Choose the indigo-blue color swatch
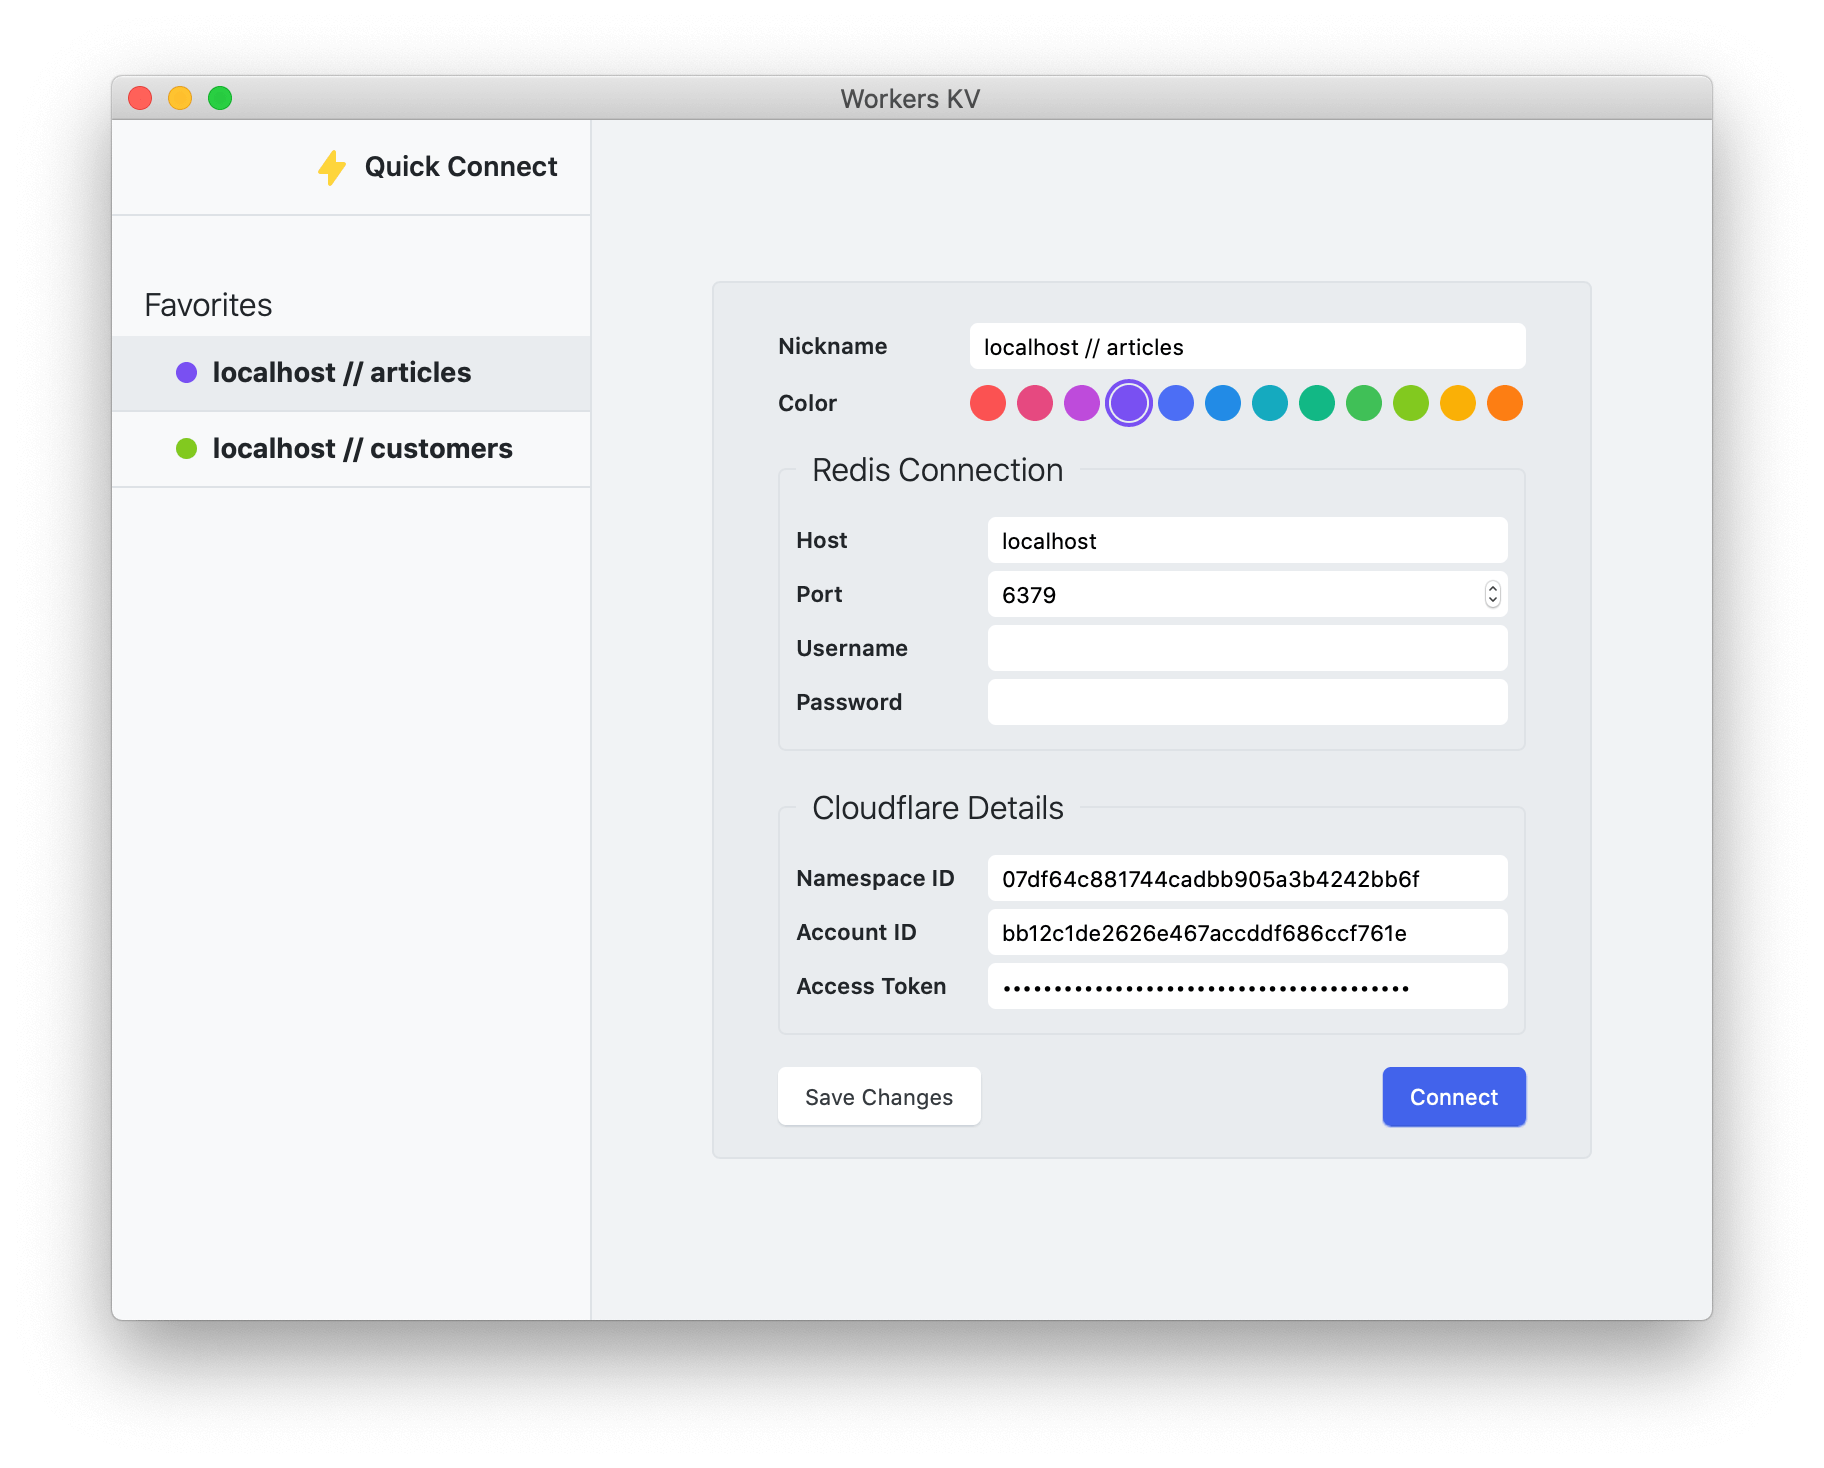1824x1468 pixels. 1175,403
